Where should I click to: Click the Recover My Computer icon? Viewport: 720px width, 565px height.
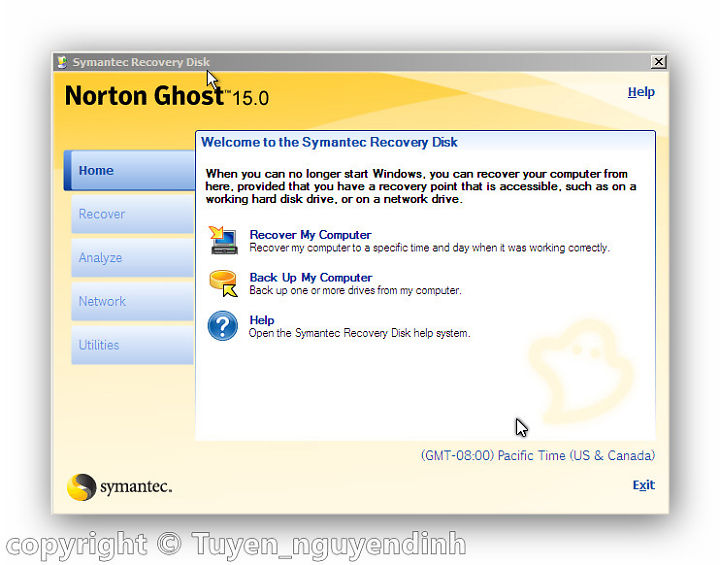224,240
